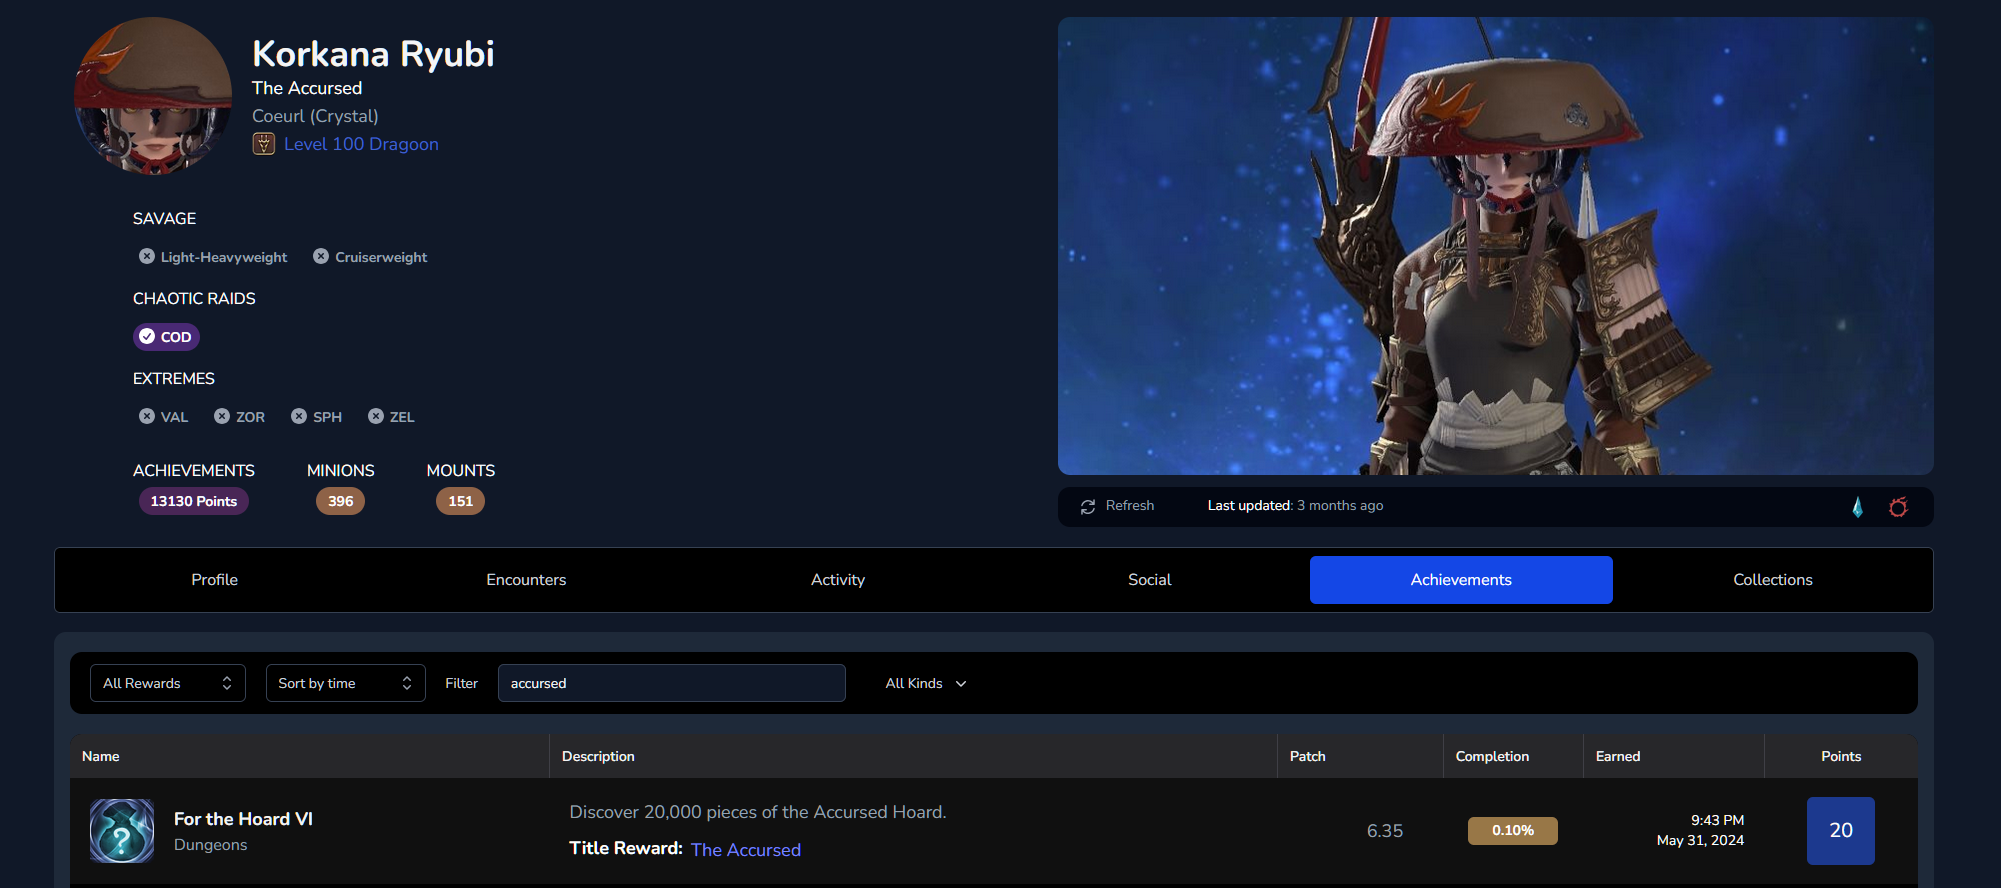The width and height of the screenshot is (2001, 888).
Task: Go to the Collections tab
Action: click(x=1773, y=580)
